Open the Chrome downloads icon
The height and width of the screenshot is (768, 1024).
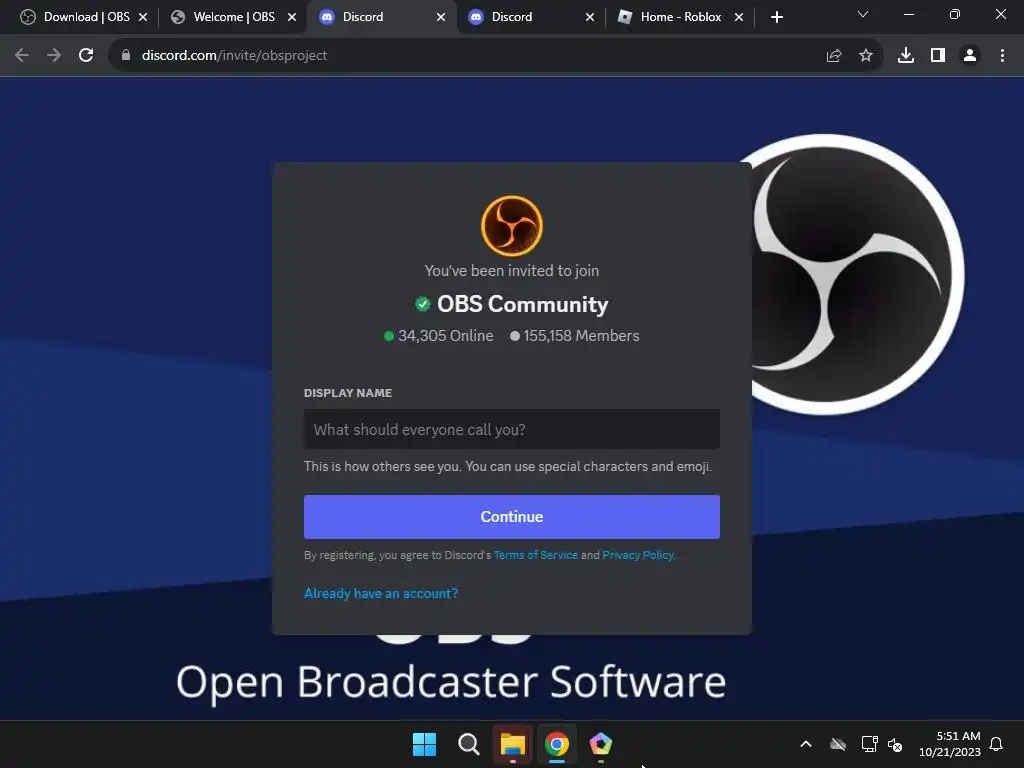click(x=906, y=56)
